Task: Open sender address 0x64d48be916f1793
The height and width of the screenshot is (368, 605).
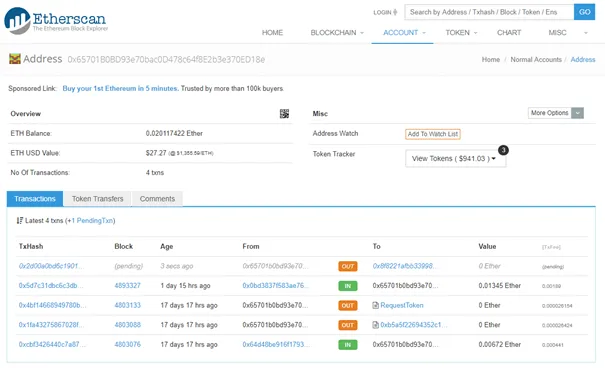Action: pyautogui.click(x=276, y=344)
